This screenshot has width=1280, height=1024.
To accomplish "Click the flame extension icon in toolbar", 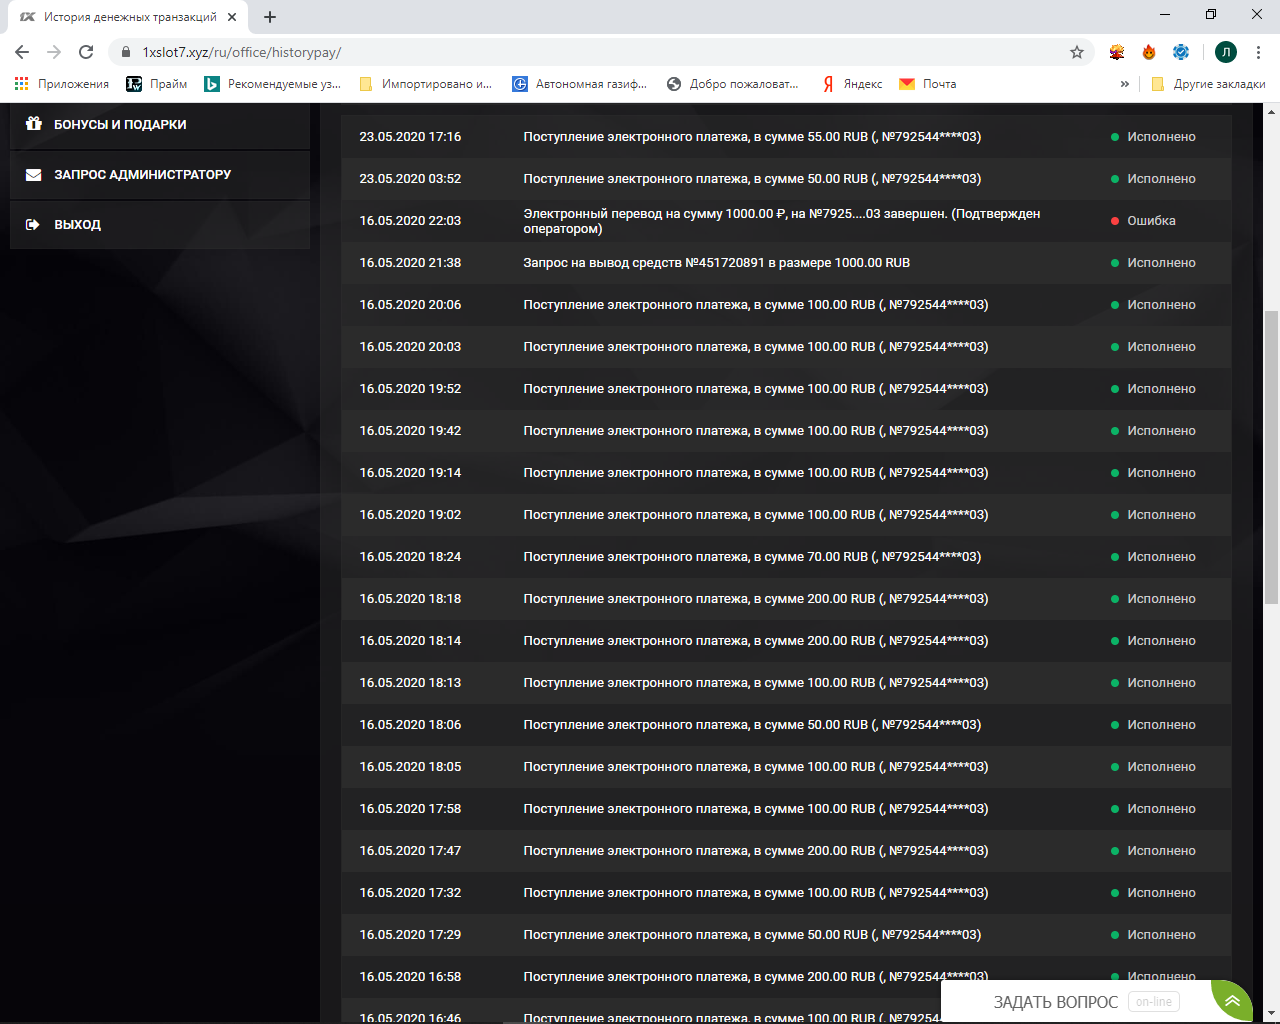I will [x=1149, y=52].
